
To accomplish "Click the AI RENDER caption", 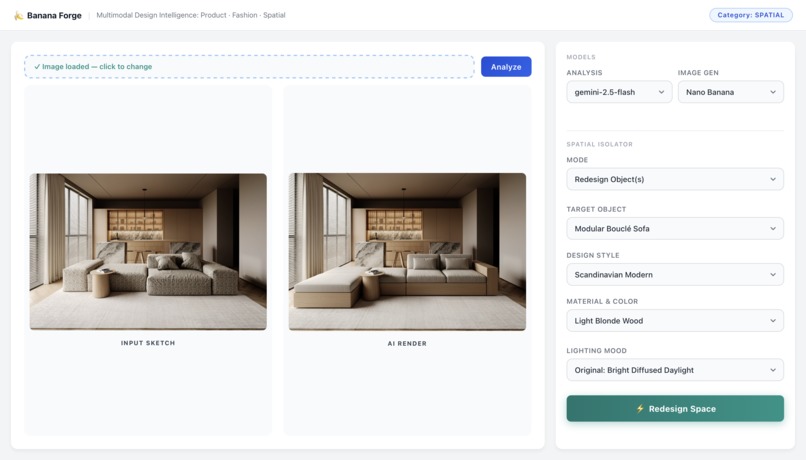I will coord(407,343).
